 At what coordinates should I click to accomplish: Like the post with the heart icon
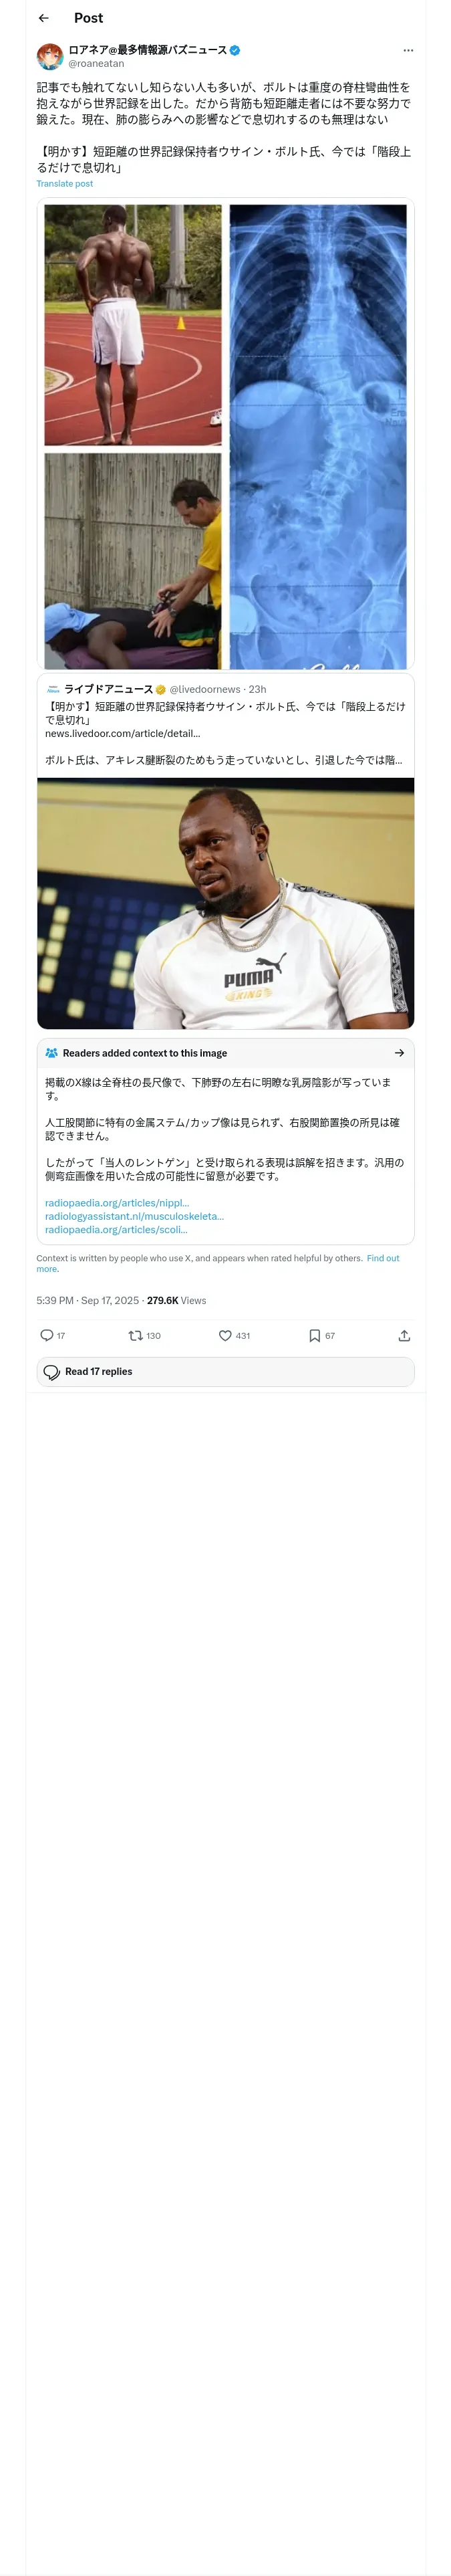[225, 1335]
